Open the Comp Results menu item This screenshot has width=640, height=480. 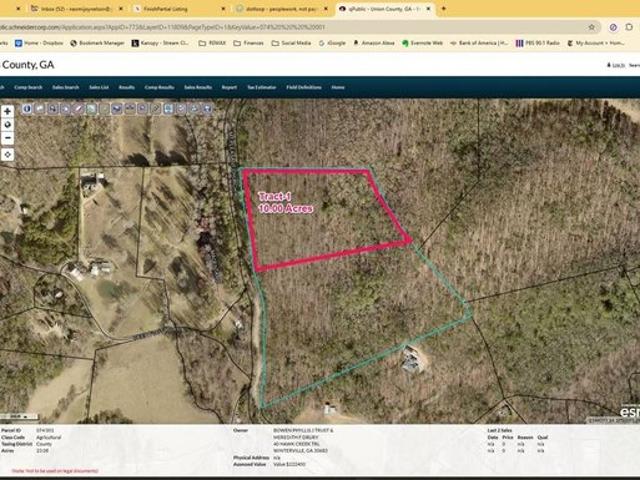click(159, 87)
